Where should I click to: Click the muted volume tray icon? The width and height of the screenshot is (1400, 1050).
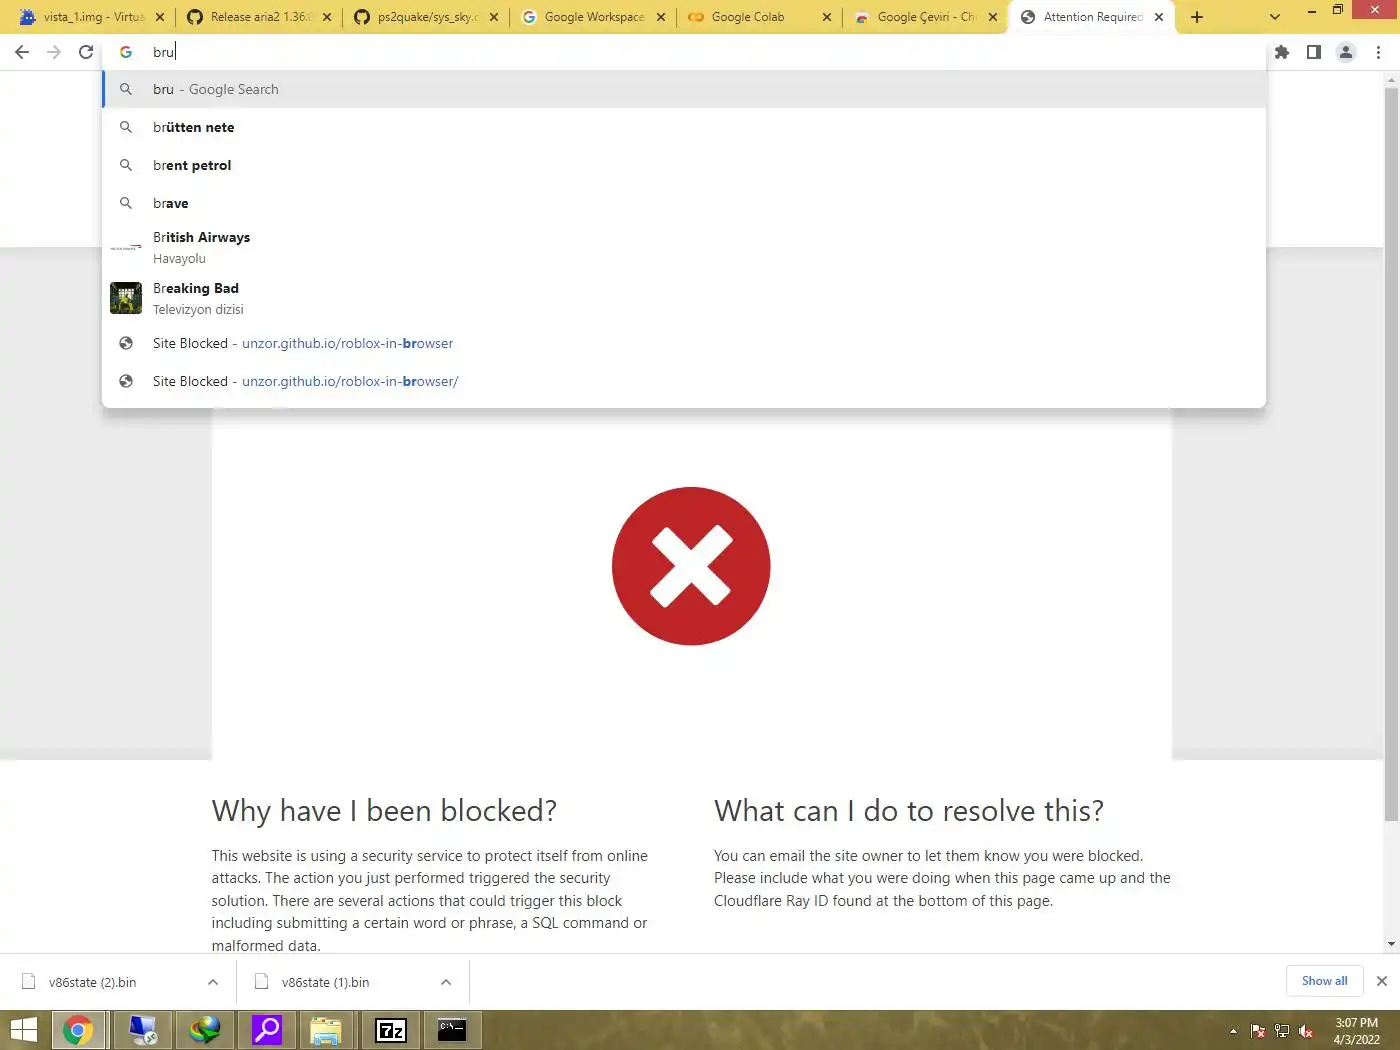pyautogui.click(x=1306, y=1031)
